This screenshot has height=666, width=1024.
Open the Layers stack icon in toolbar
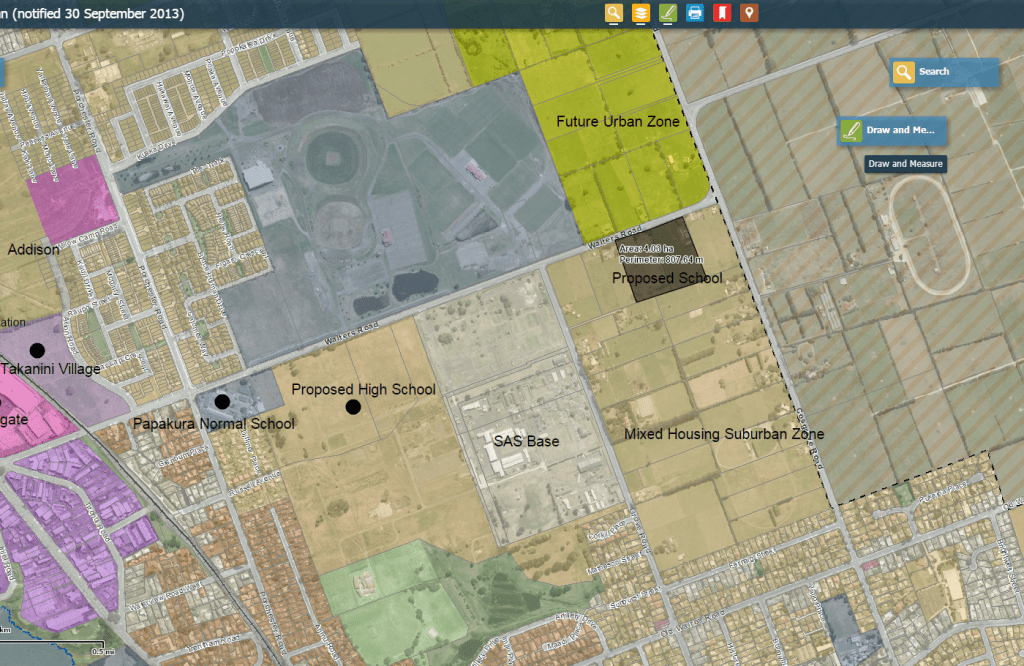point(641,13)
